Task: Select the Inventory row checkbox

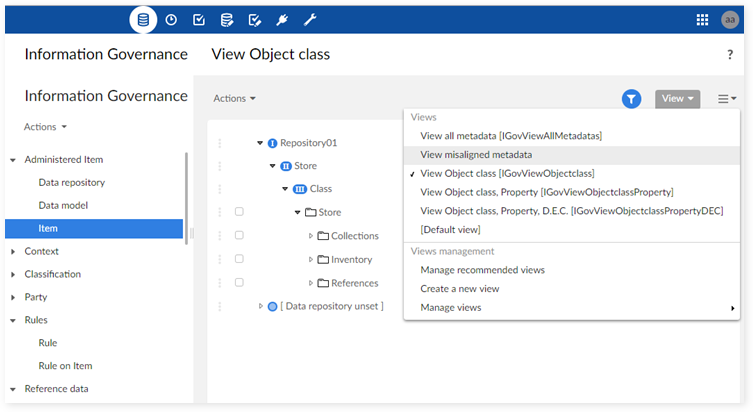Action: click(239, 259)
